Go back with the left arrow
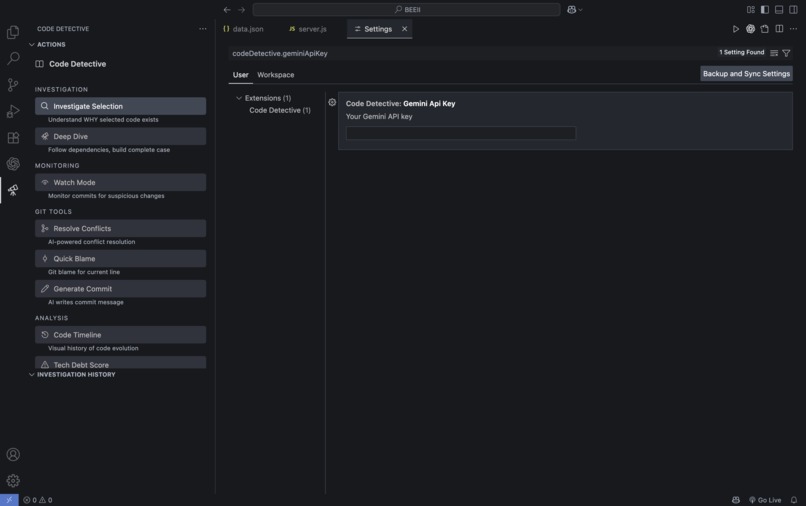This screenshot has height=506, width=806. 227,9
